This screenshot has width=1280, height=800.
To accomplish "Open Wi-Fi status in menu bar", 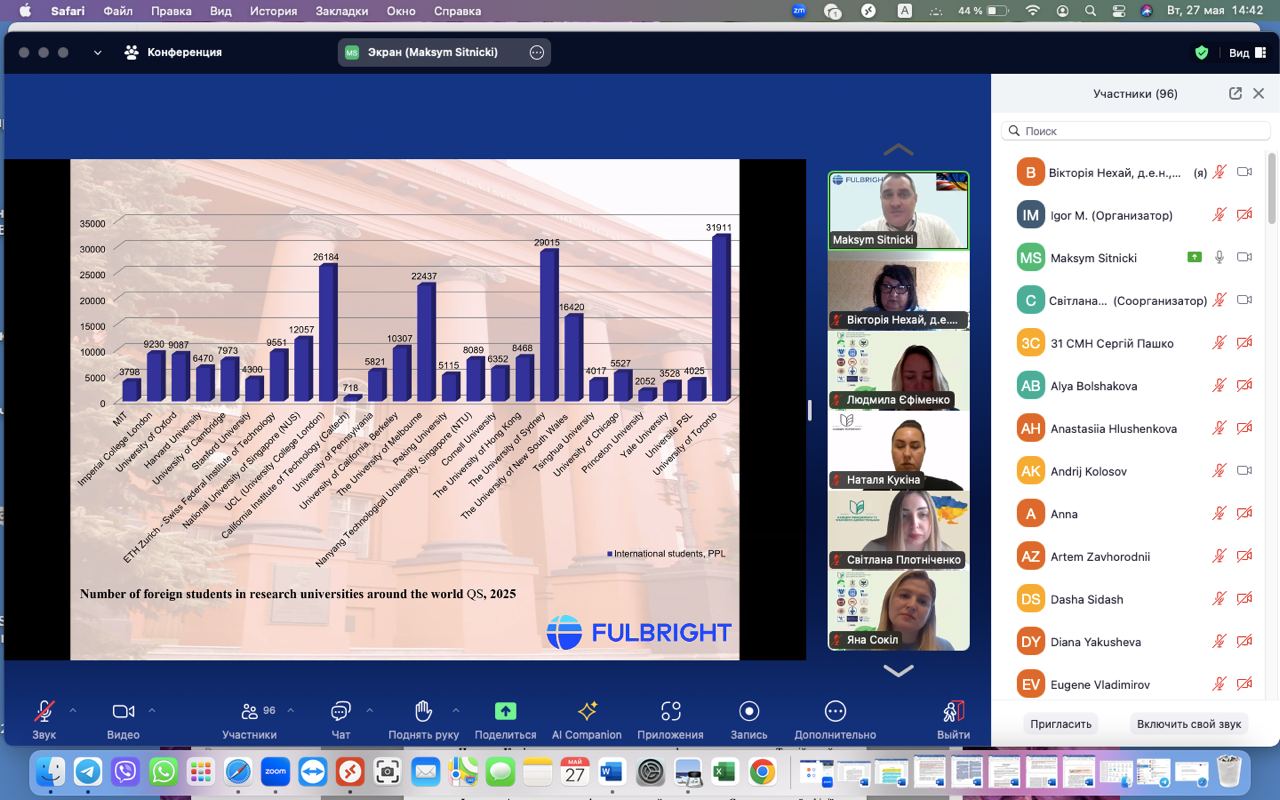I will click(x=1033, y=11).
